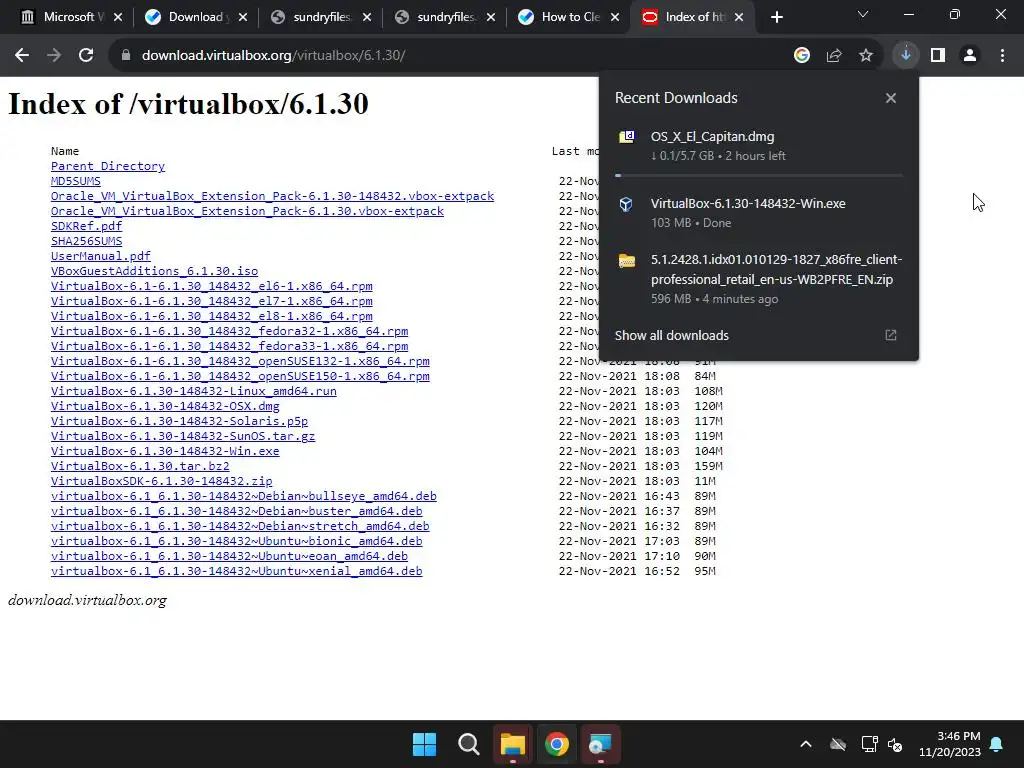Go back using browser back arrow
1024x768 pixels.
[22, 56]
